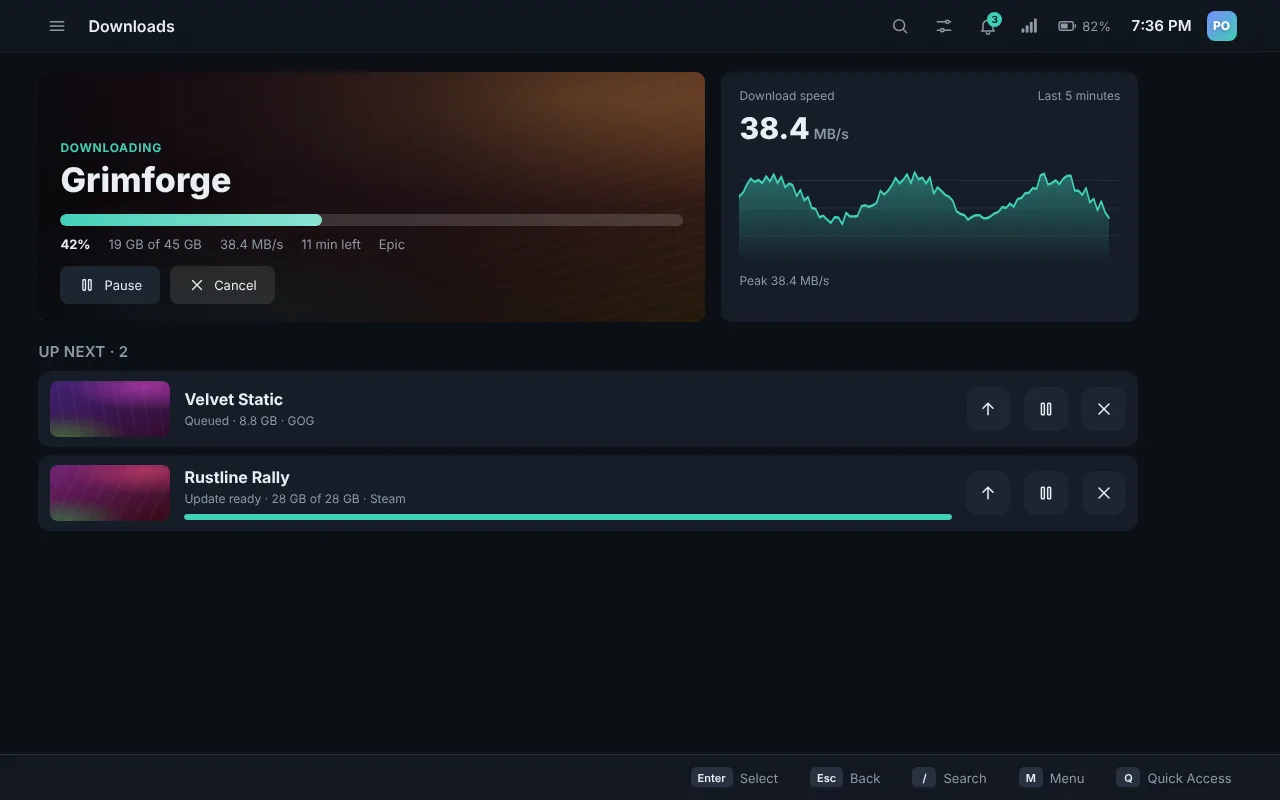Click the Esc Back hint
The height and width of the screenshot is (800, 1280).
tap(846, 778)
